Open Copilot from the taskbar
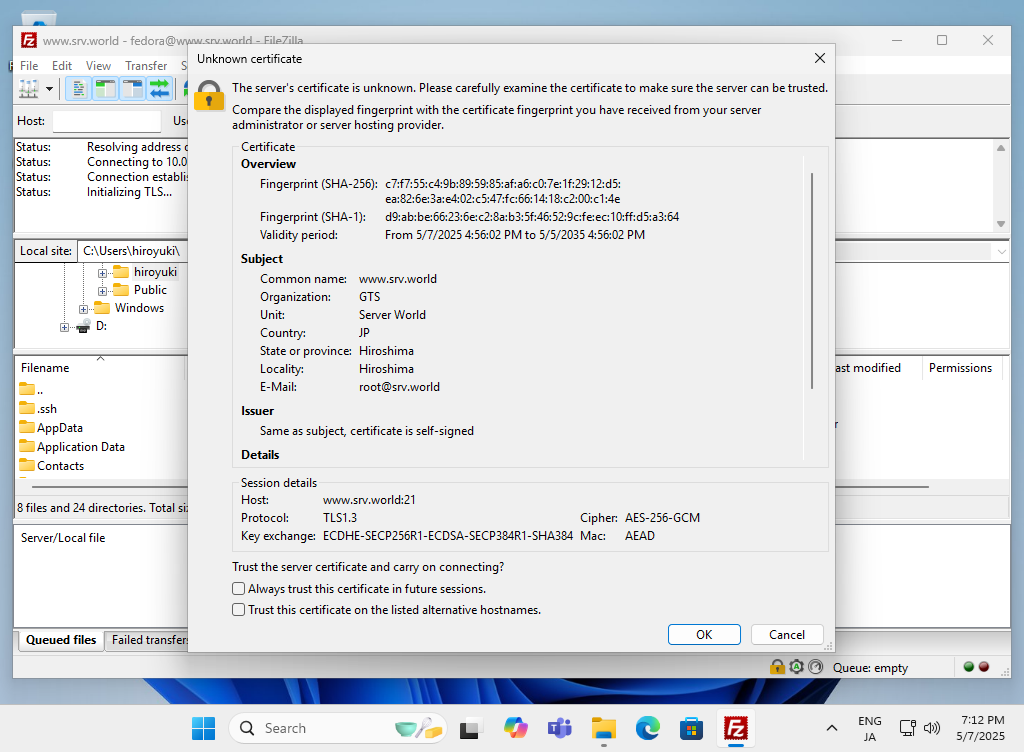This screenshot has height=752, width=1024. [516, 728]
